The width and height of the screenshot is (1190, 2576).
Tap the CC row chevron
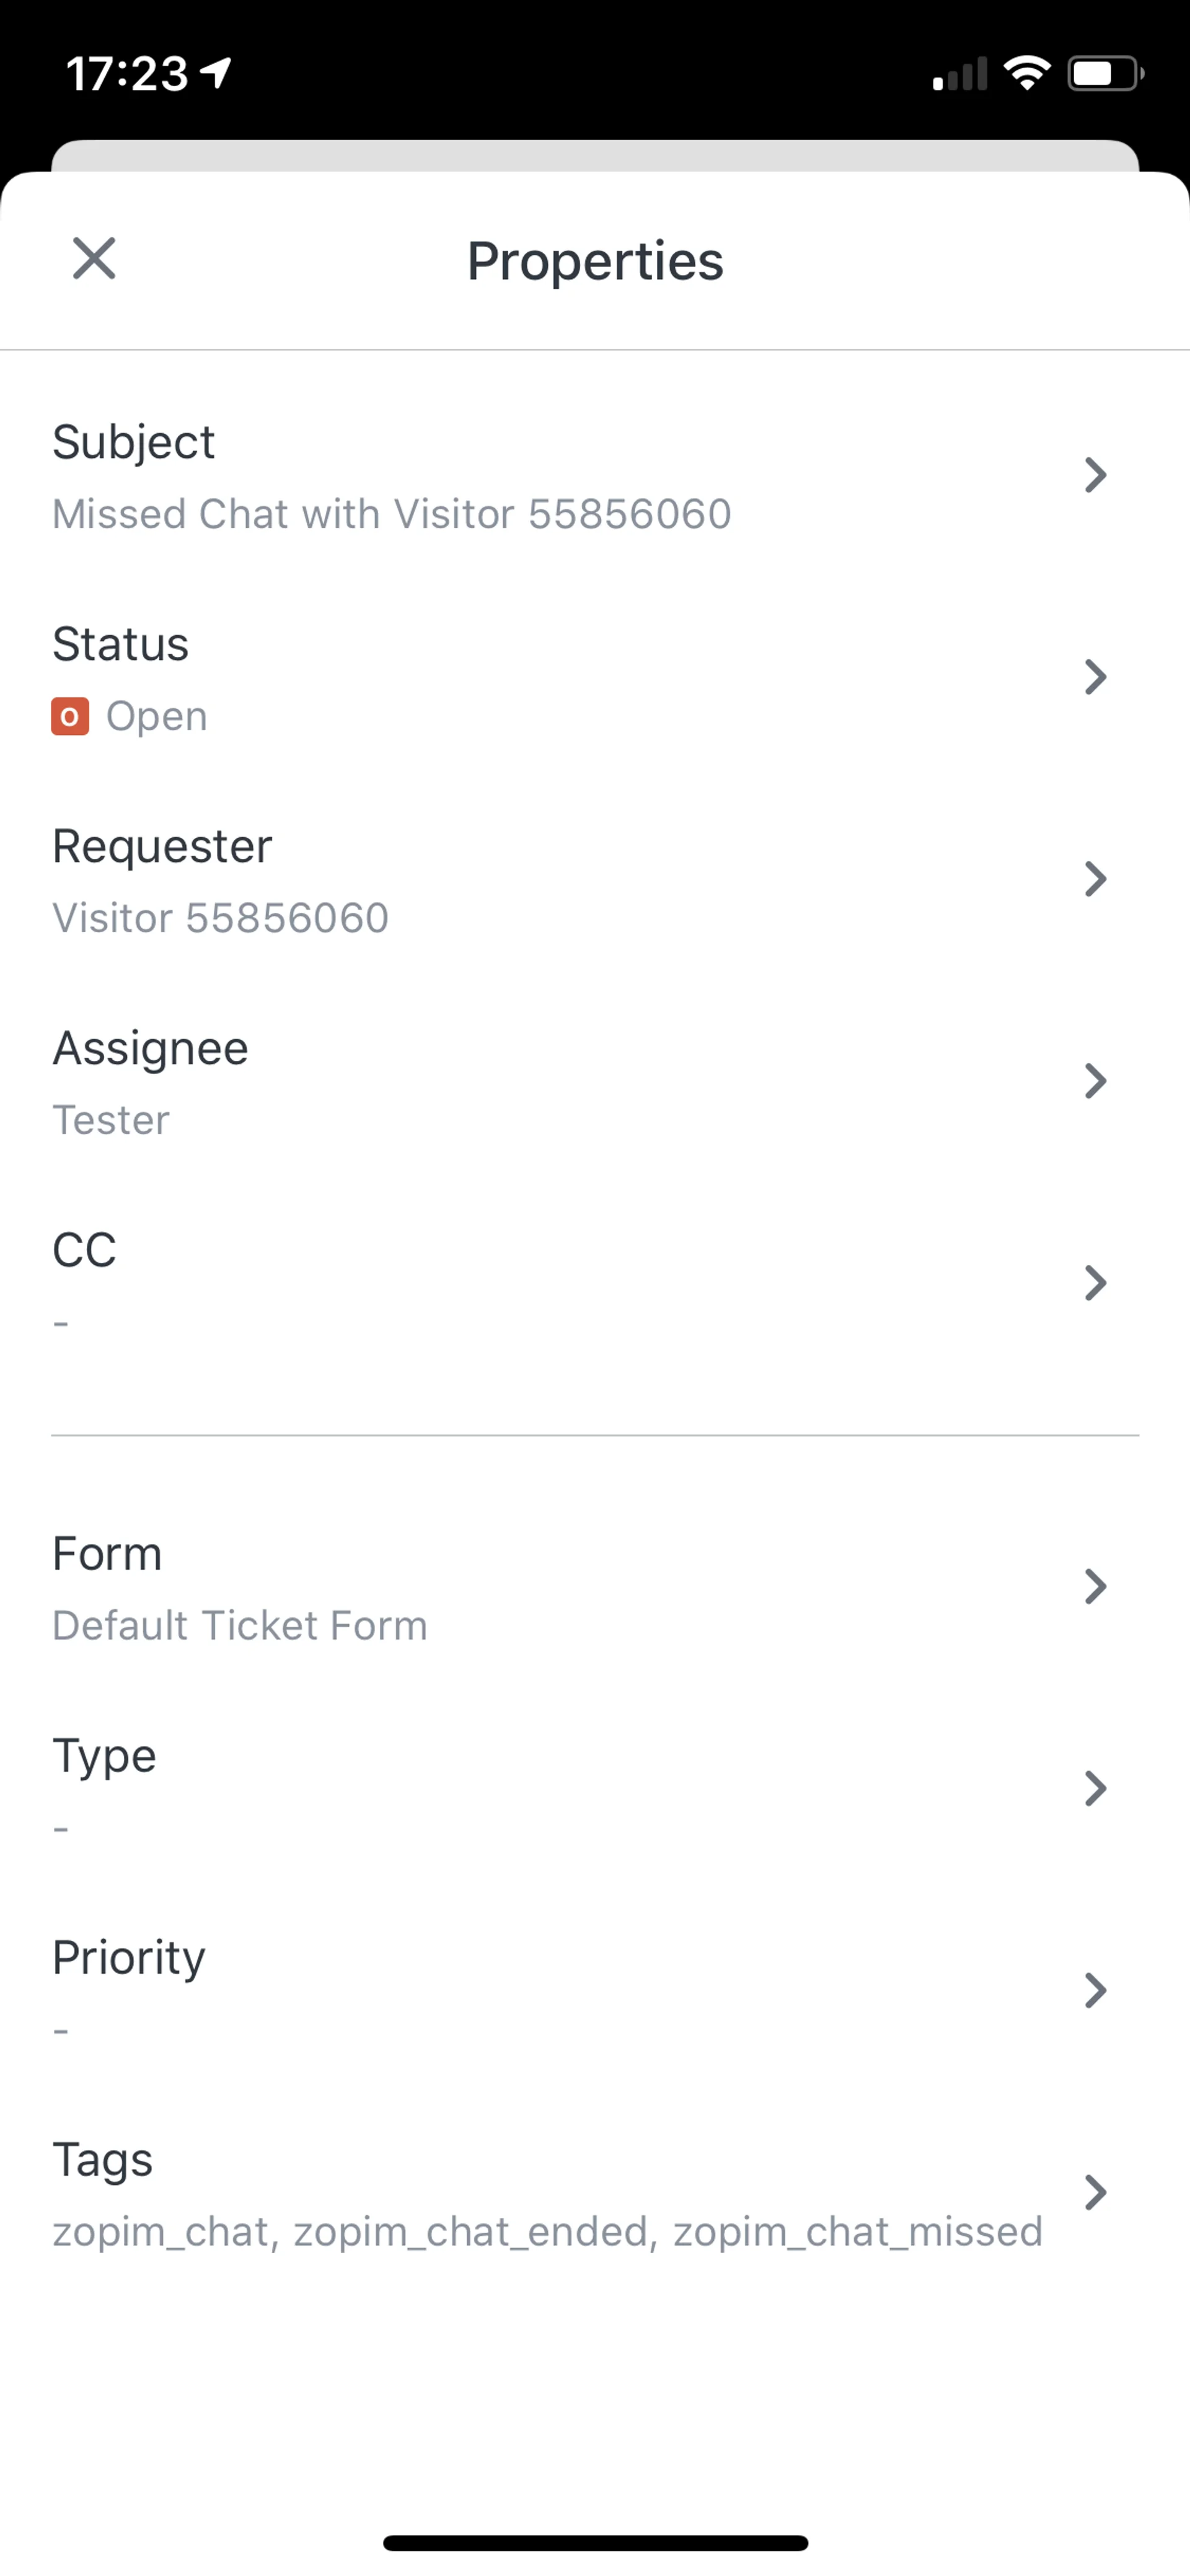pyautogui.click(x=1095, y=1283)
